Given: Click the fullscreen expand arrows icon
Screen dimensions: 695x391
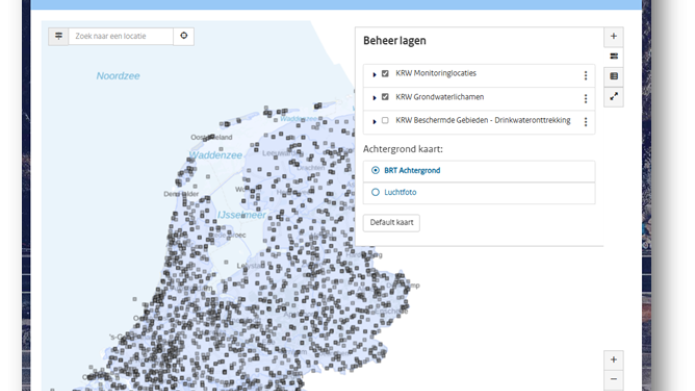Looking at the screenshot, I should point(613,96).
